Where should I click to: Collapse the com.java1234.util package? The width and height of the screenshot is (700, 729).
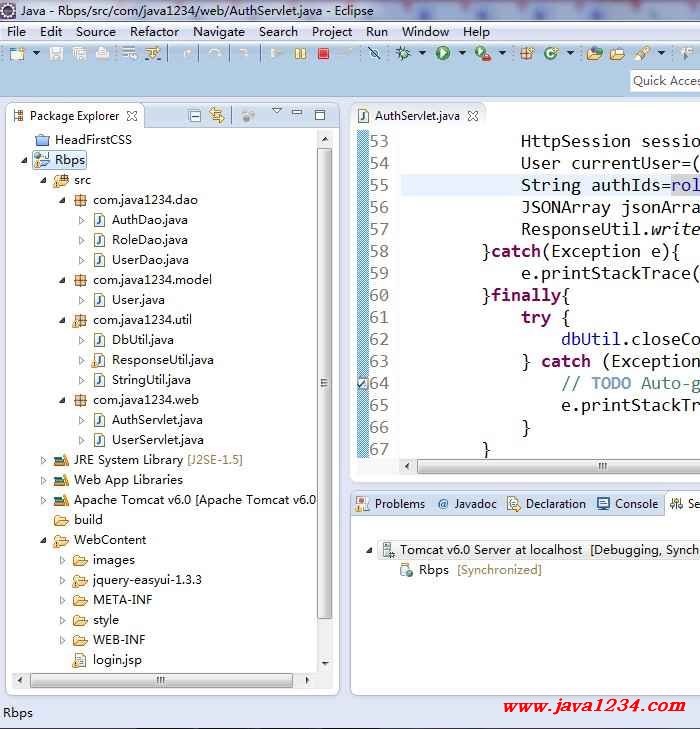click(x=62, y=320)
